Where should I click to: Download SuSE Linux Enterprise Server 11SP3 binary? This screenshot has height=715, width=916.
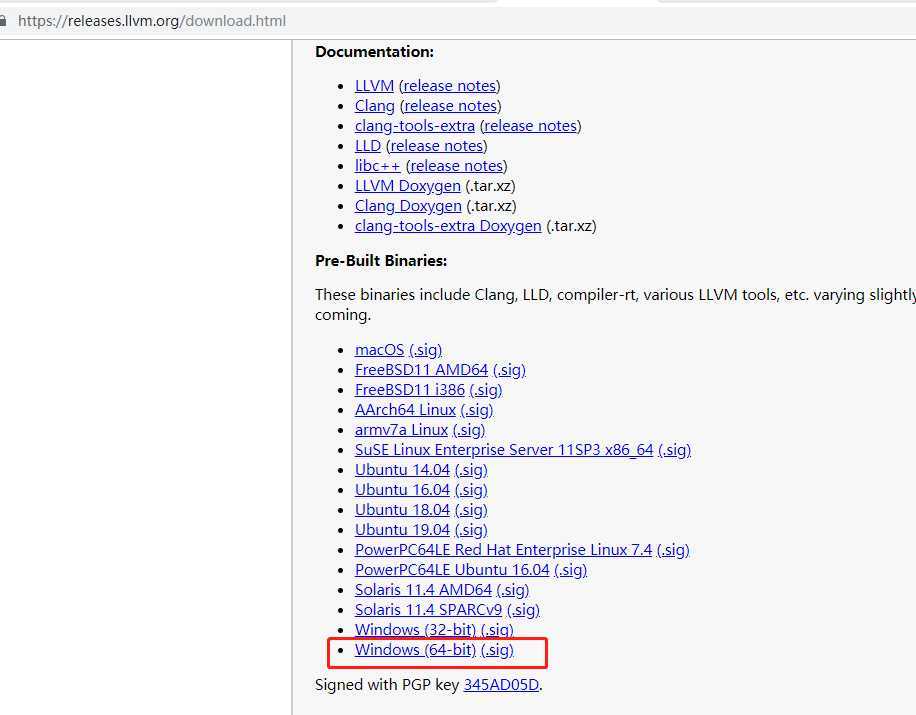[504, 450]
